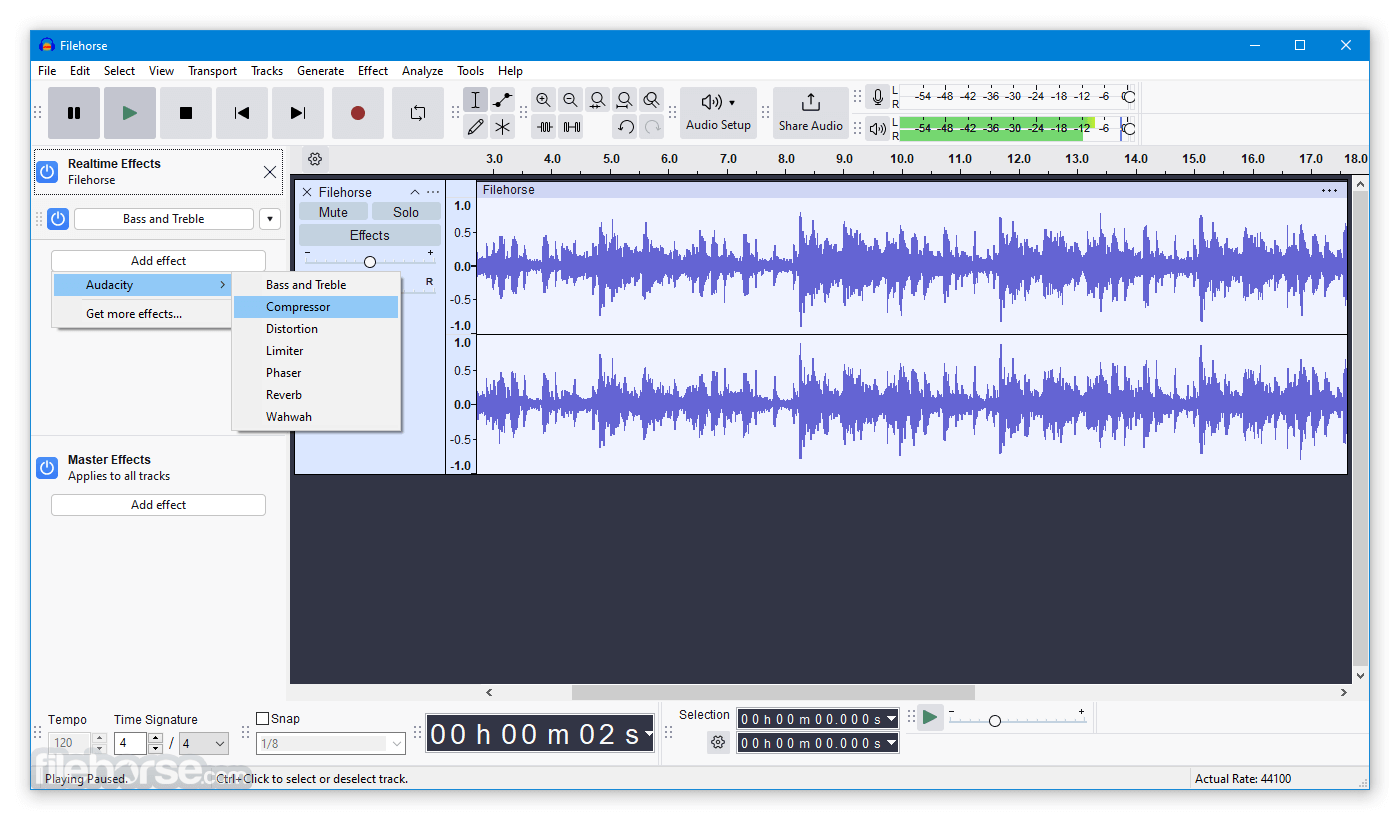
Task: Expand the Bass and Treble options arrow
Action: point(270,219)
